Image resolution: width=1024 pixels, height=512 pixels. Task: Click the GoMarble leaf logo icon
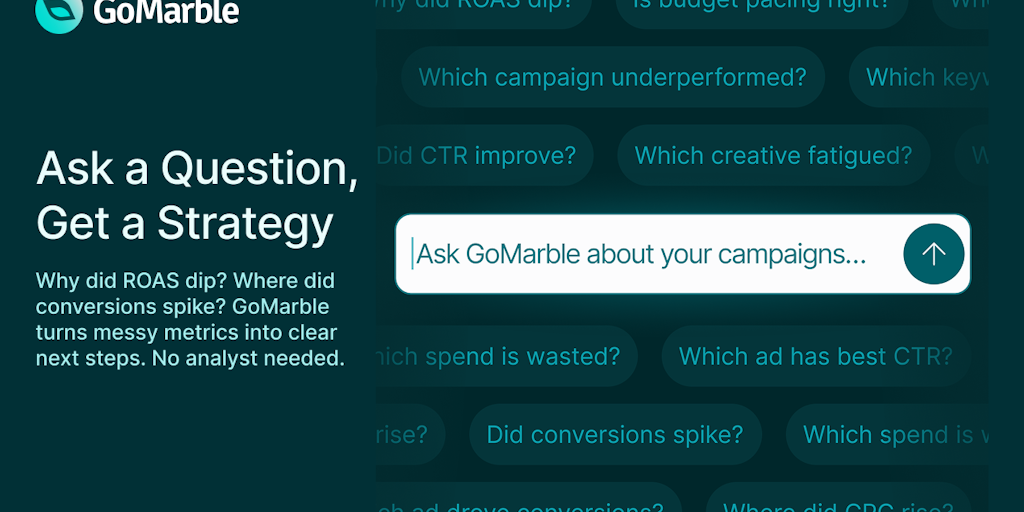59,11
